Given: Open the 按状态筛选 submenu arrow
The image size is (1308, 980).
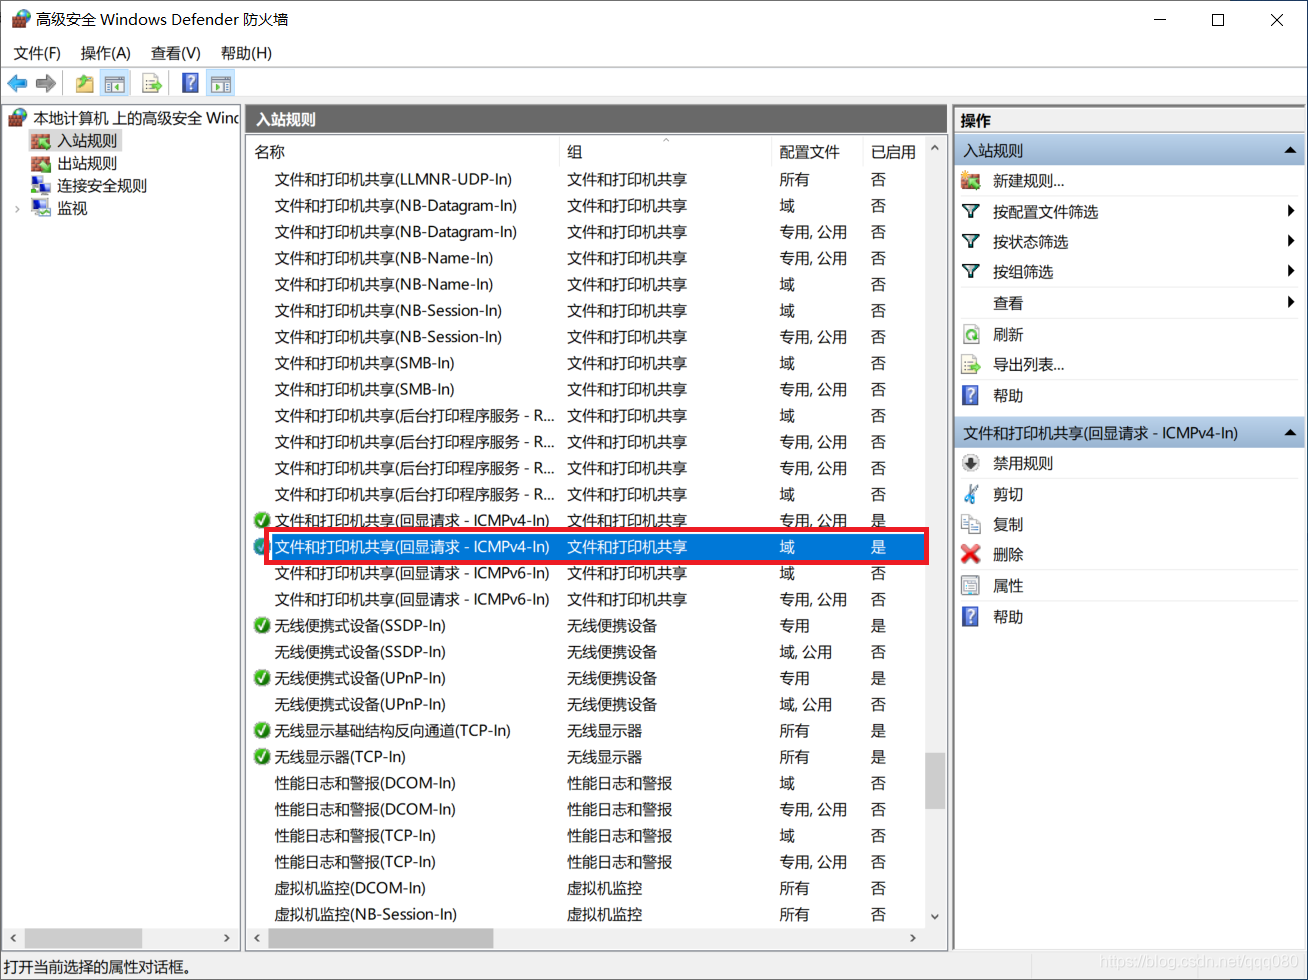Looking at the screenshot, I should (1291, 241).
